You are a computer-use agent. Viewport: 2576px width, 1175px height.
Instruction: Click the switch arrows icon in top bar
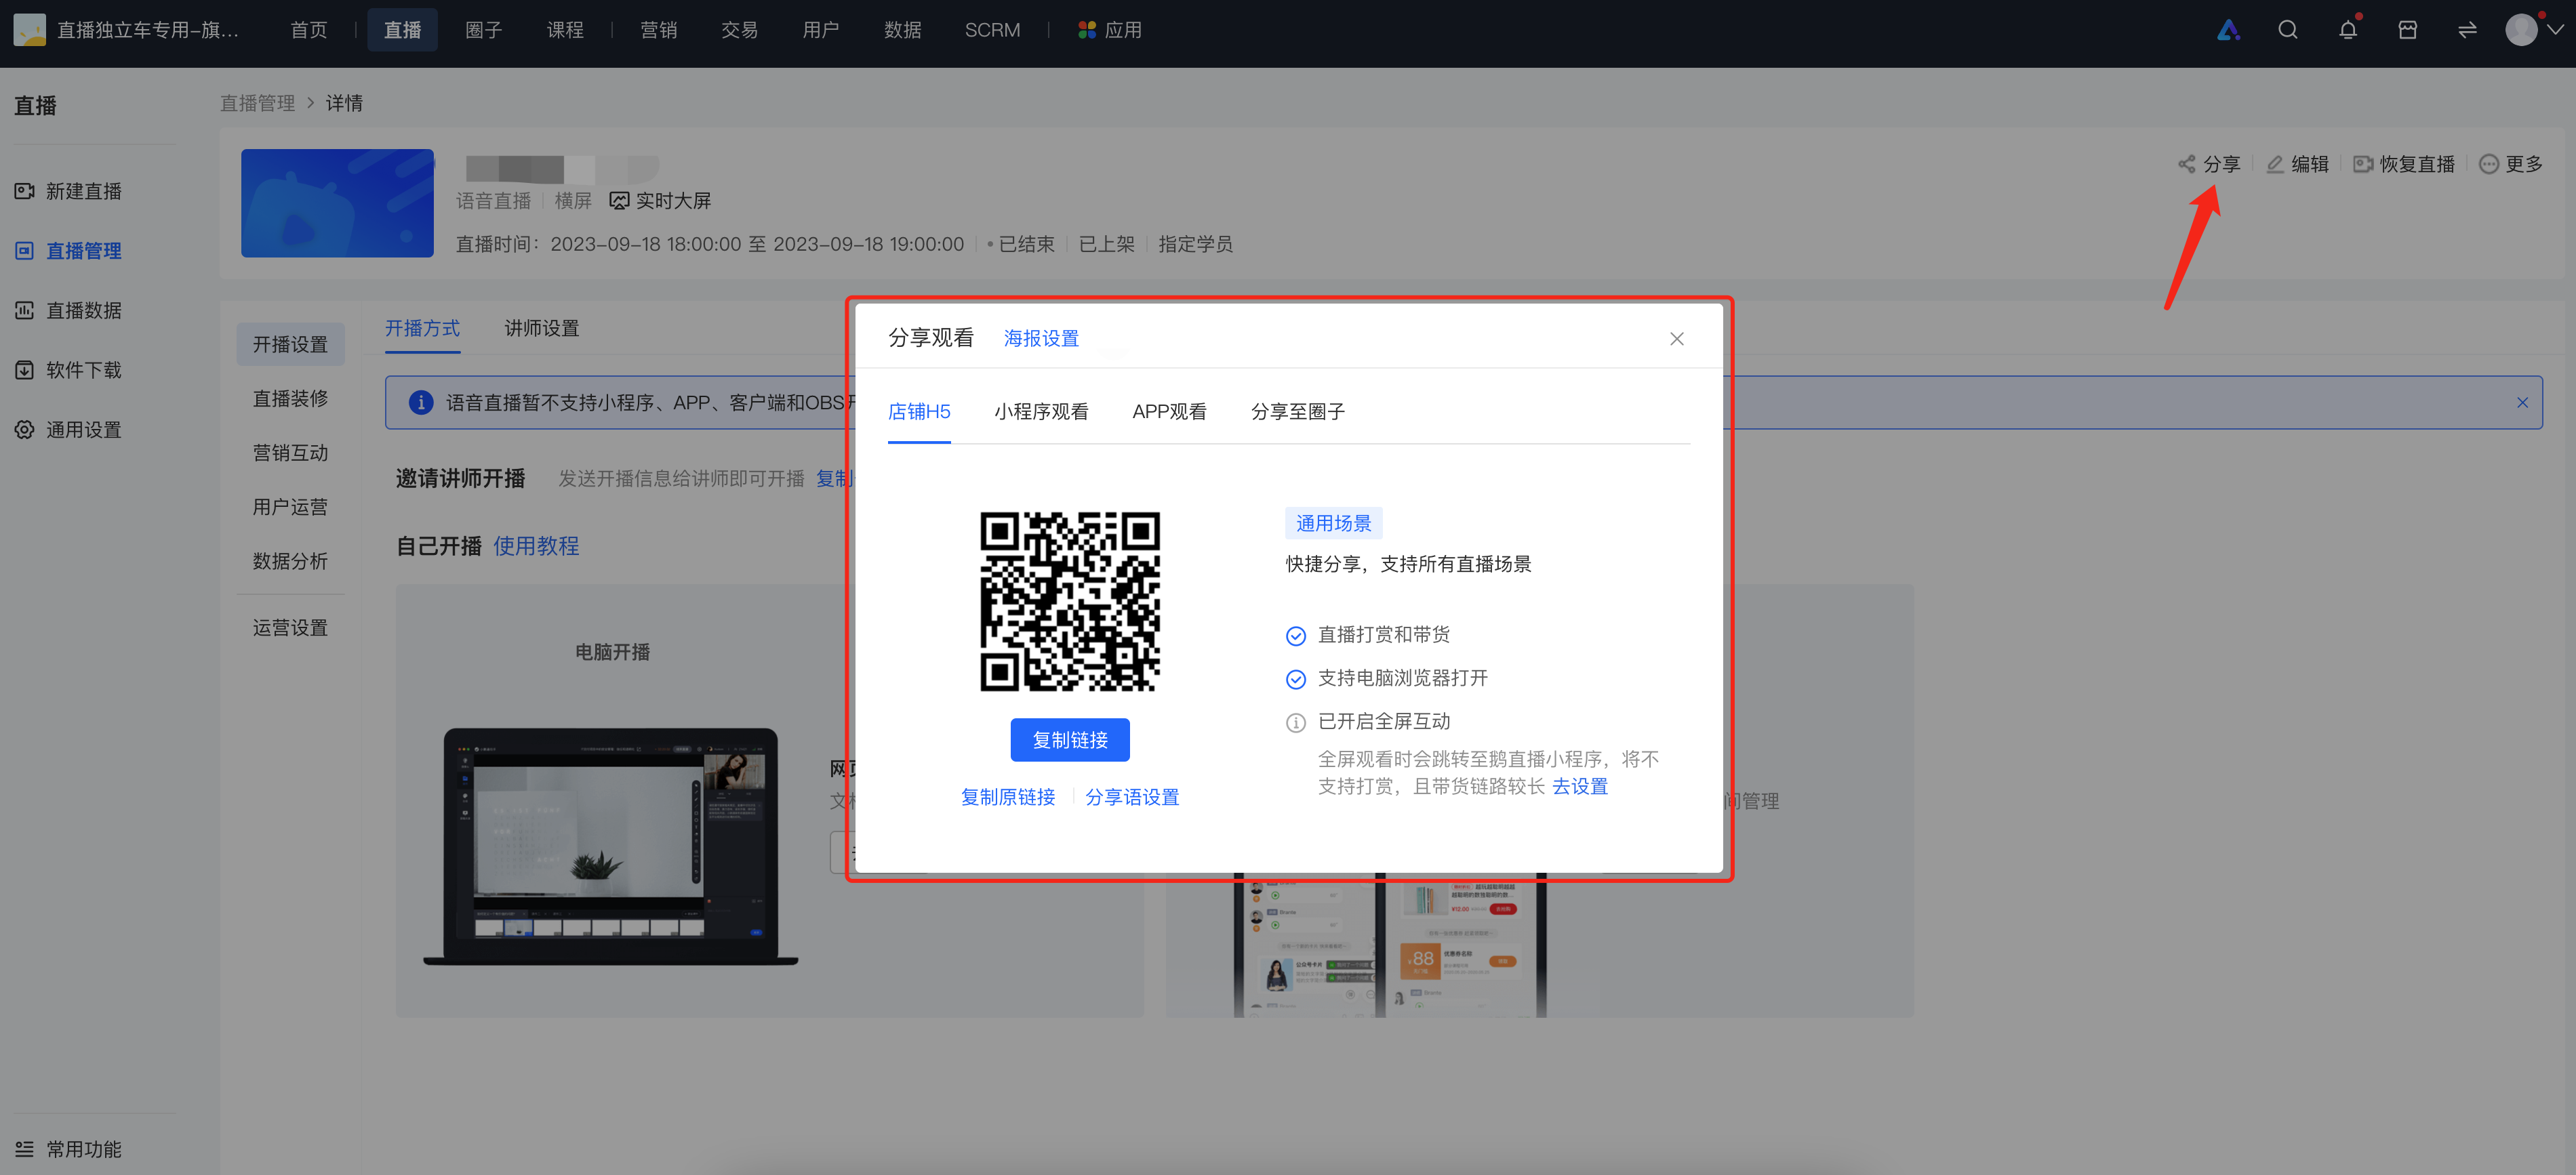pyautogui.click(x=2467, y=30)
